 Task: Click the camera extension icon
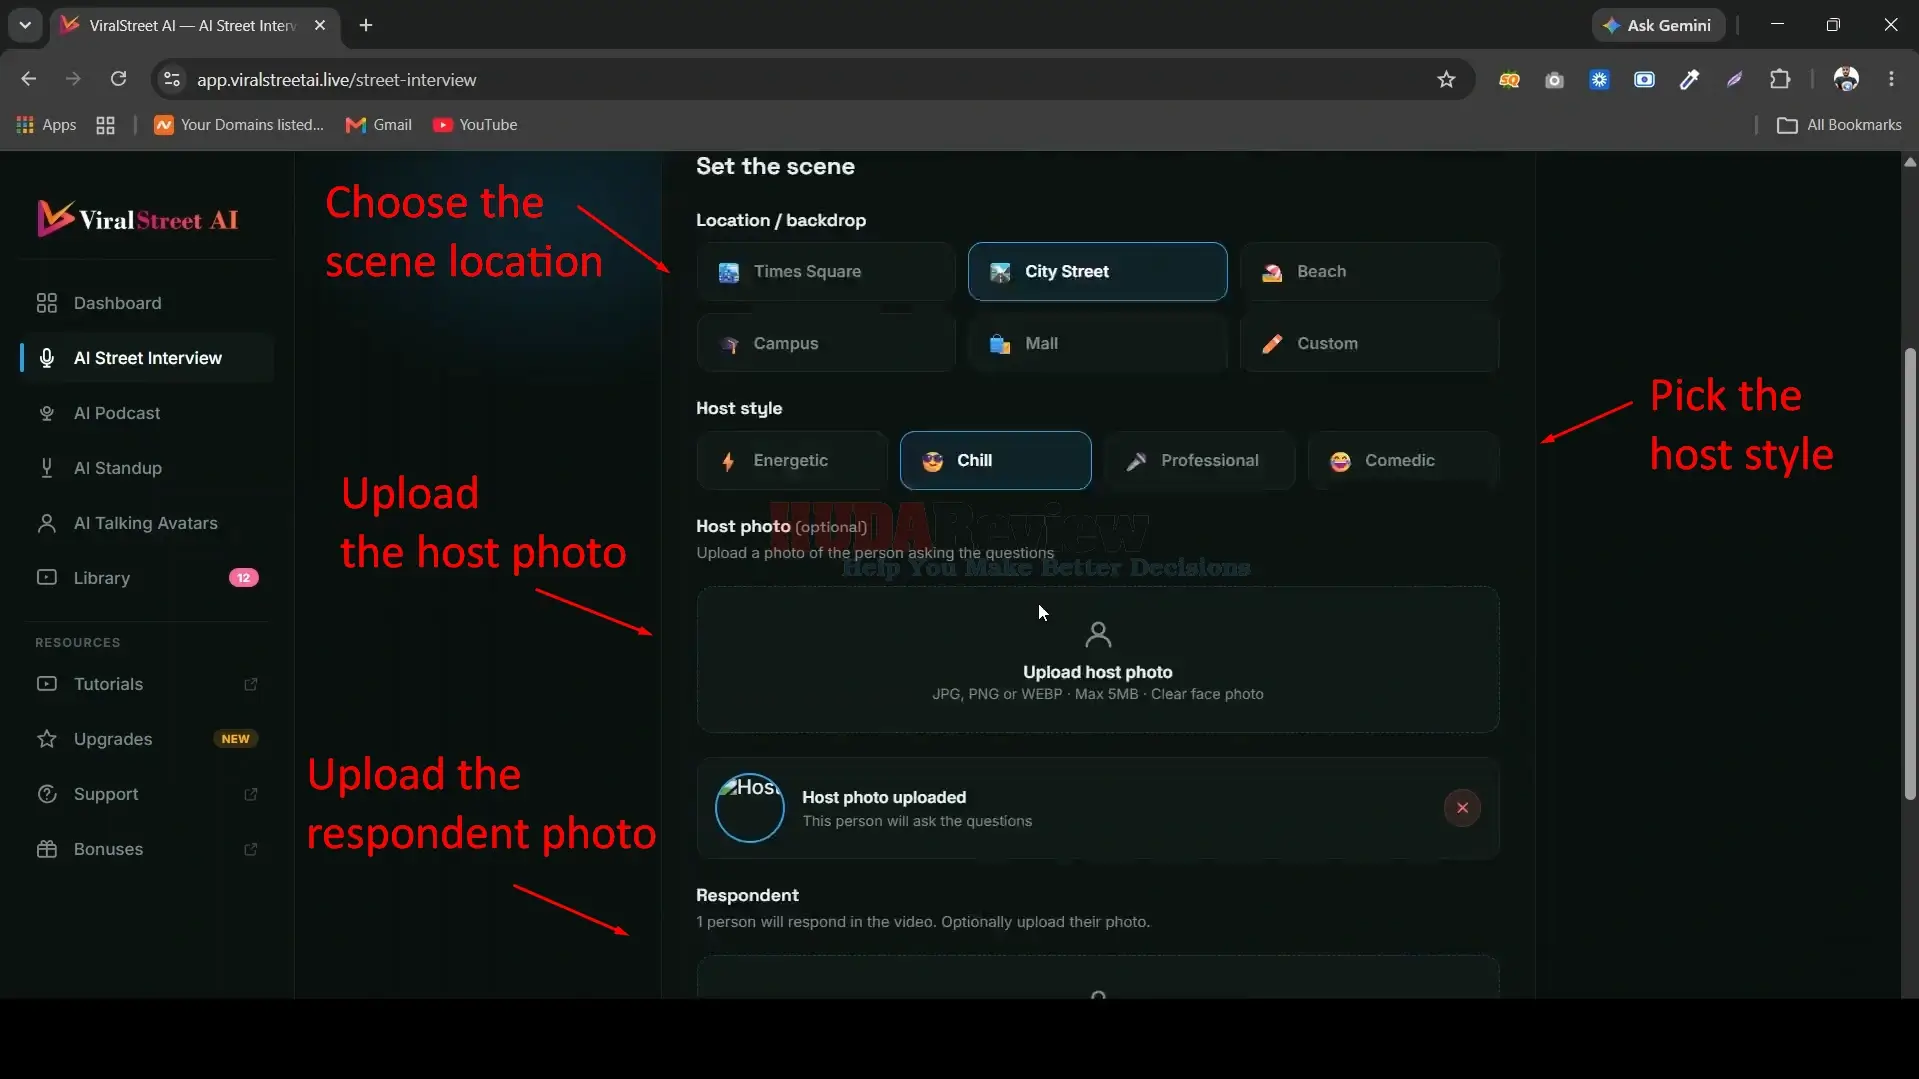click(1554, 80)
